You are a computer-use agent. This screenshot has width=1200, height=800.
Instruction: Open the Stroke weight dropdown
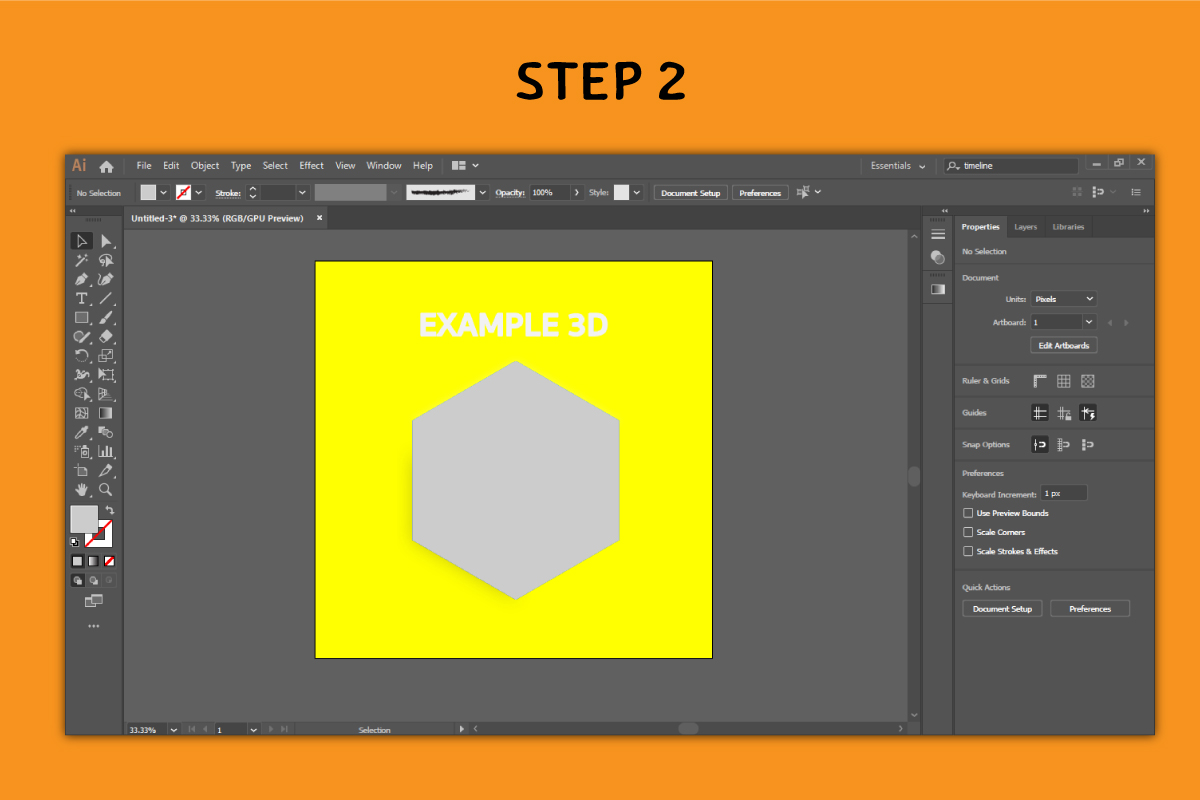coord(303,192)
